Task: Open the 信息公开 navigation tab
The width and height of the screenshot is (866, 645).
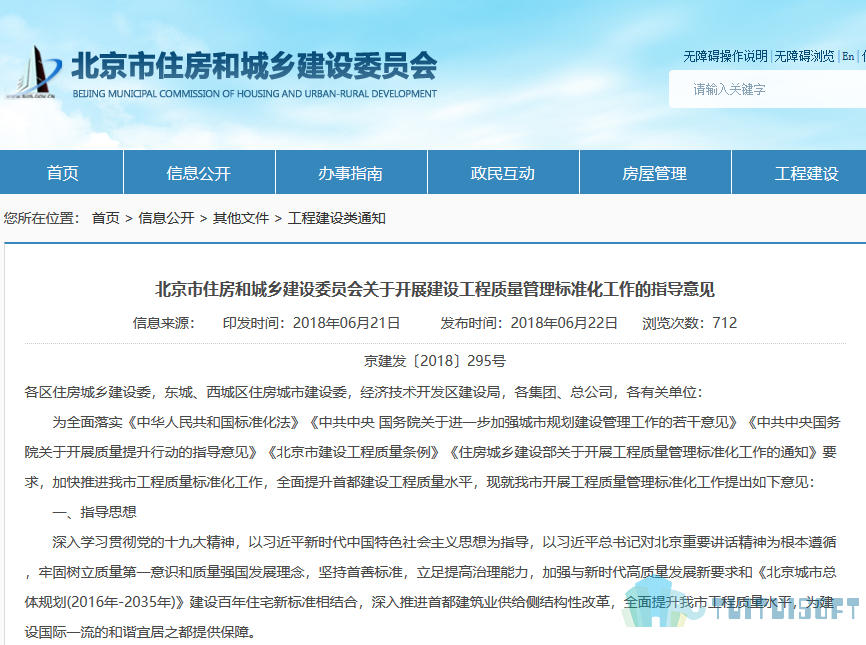Action: coord(199,173)
